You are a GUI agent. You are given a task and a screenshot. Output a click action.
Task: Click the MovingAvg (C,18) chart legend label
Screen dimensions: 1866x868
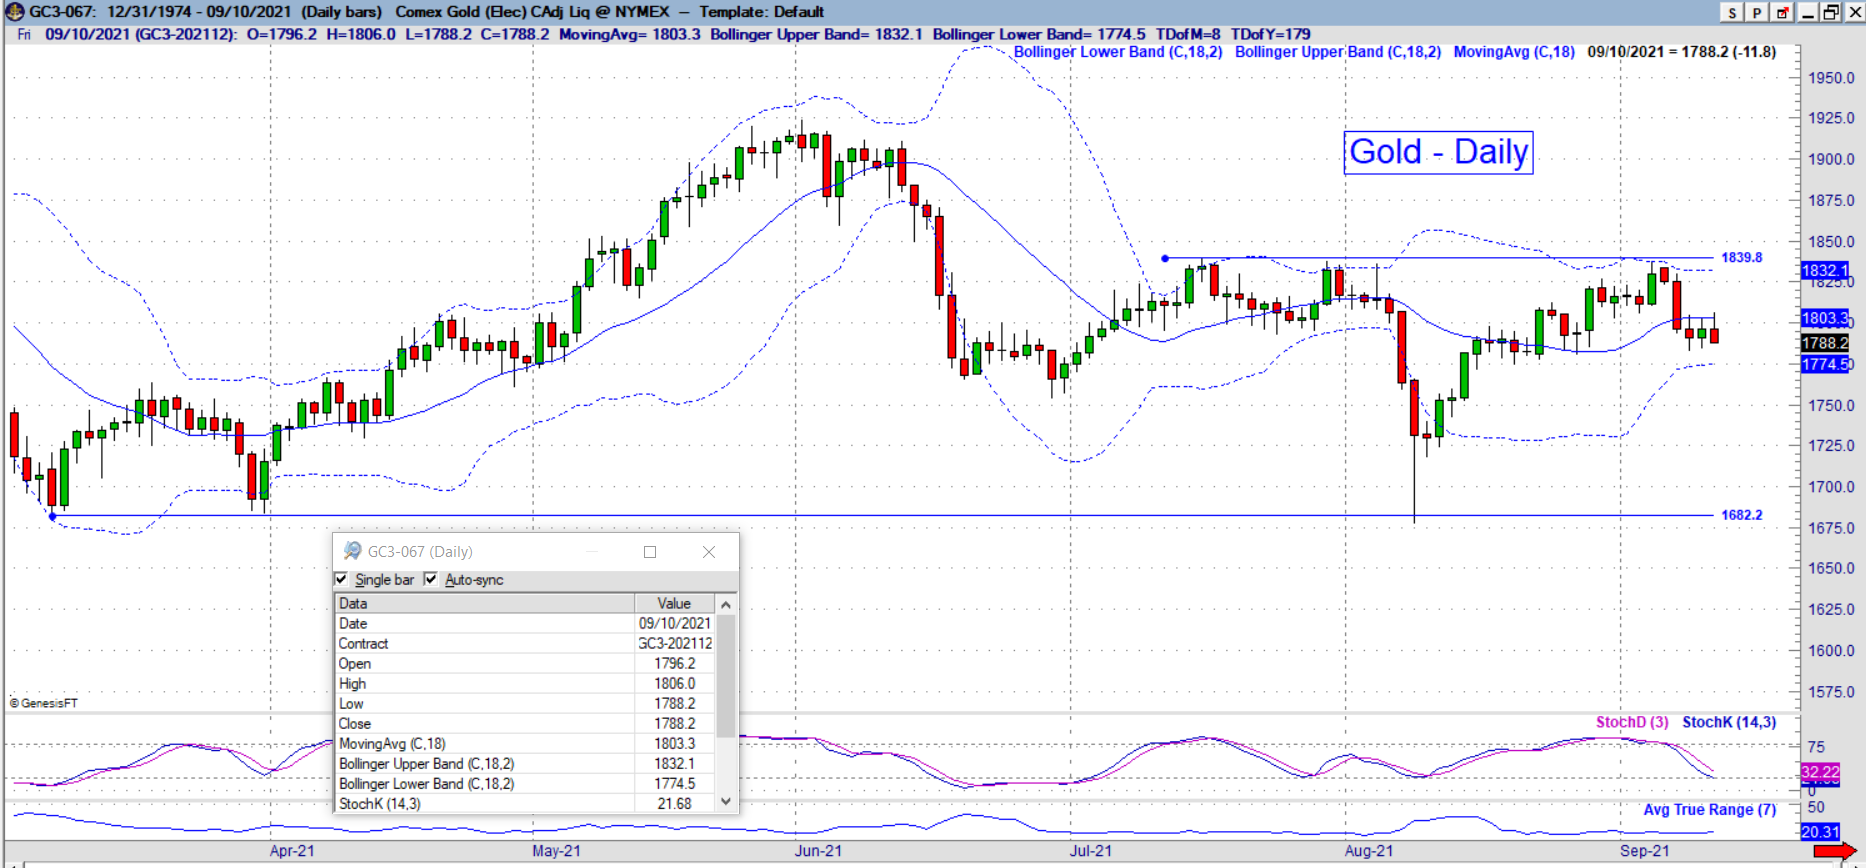pos(1514,52)
